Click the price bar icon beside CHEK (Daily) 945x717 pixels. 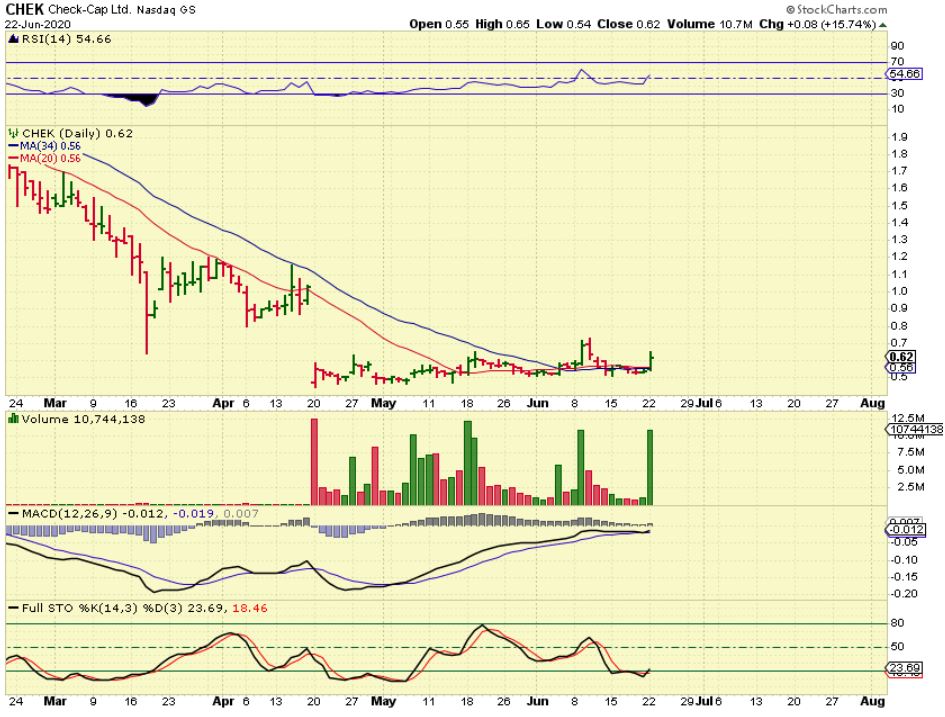14,133
